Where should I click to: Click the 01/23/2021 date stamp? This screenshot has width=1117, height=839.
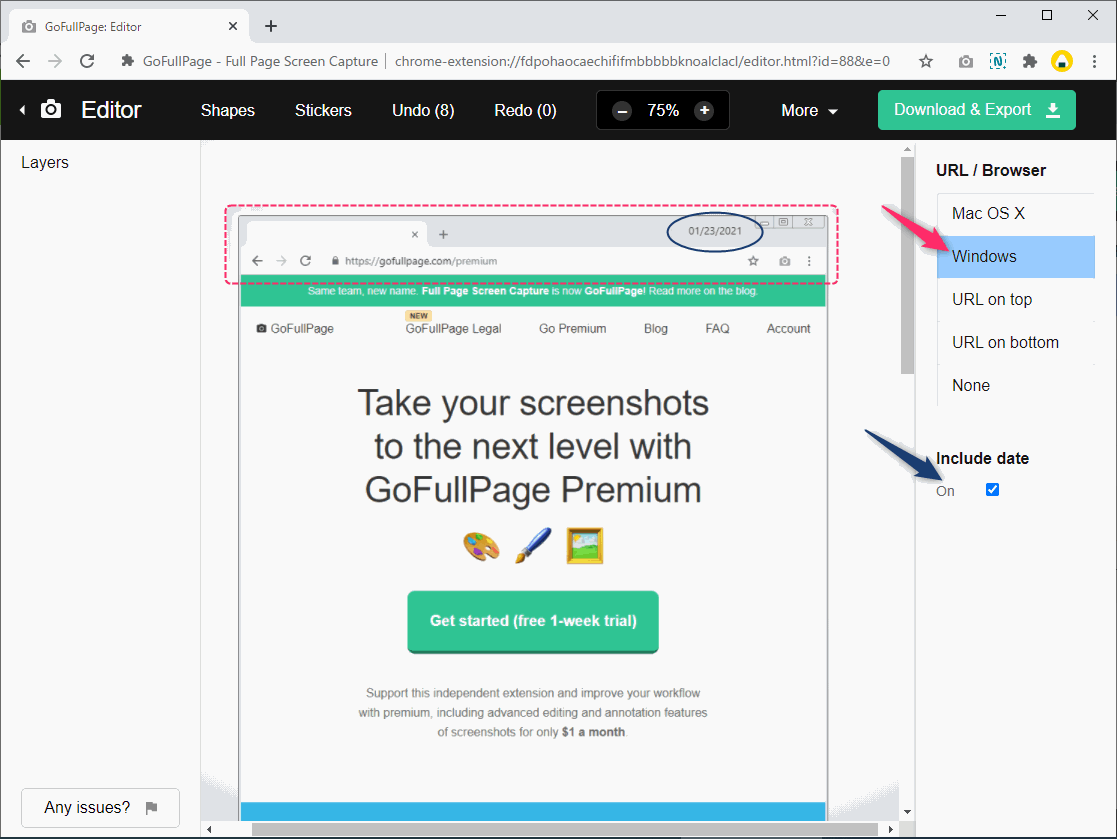(715, 231)
